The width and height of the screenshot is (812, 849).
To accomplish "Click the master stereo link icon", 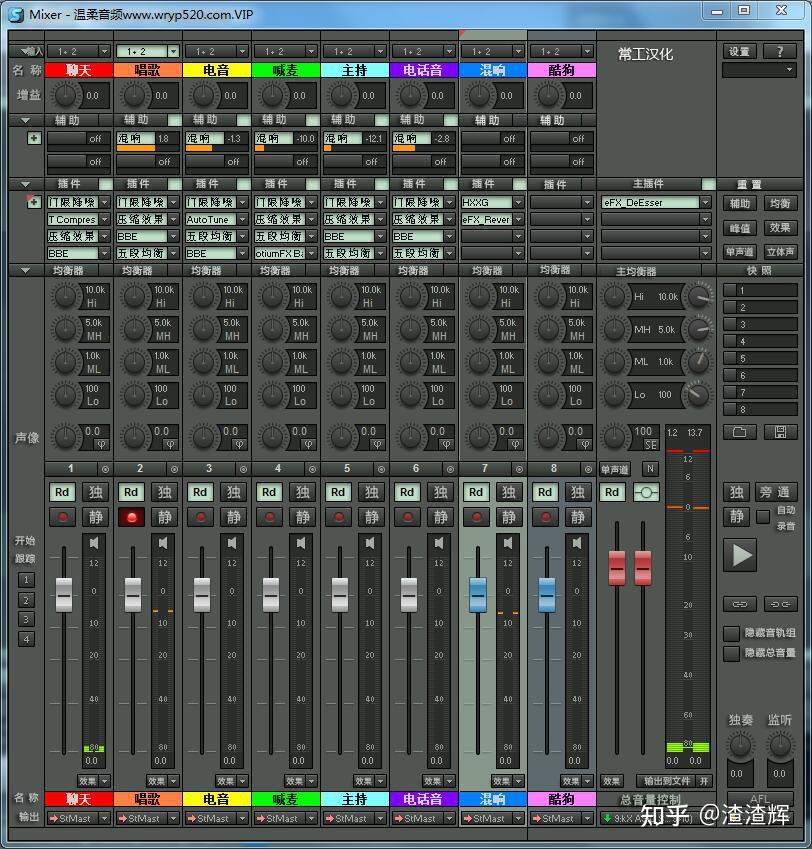I will pos(646,492).
